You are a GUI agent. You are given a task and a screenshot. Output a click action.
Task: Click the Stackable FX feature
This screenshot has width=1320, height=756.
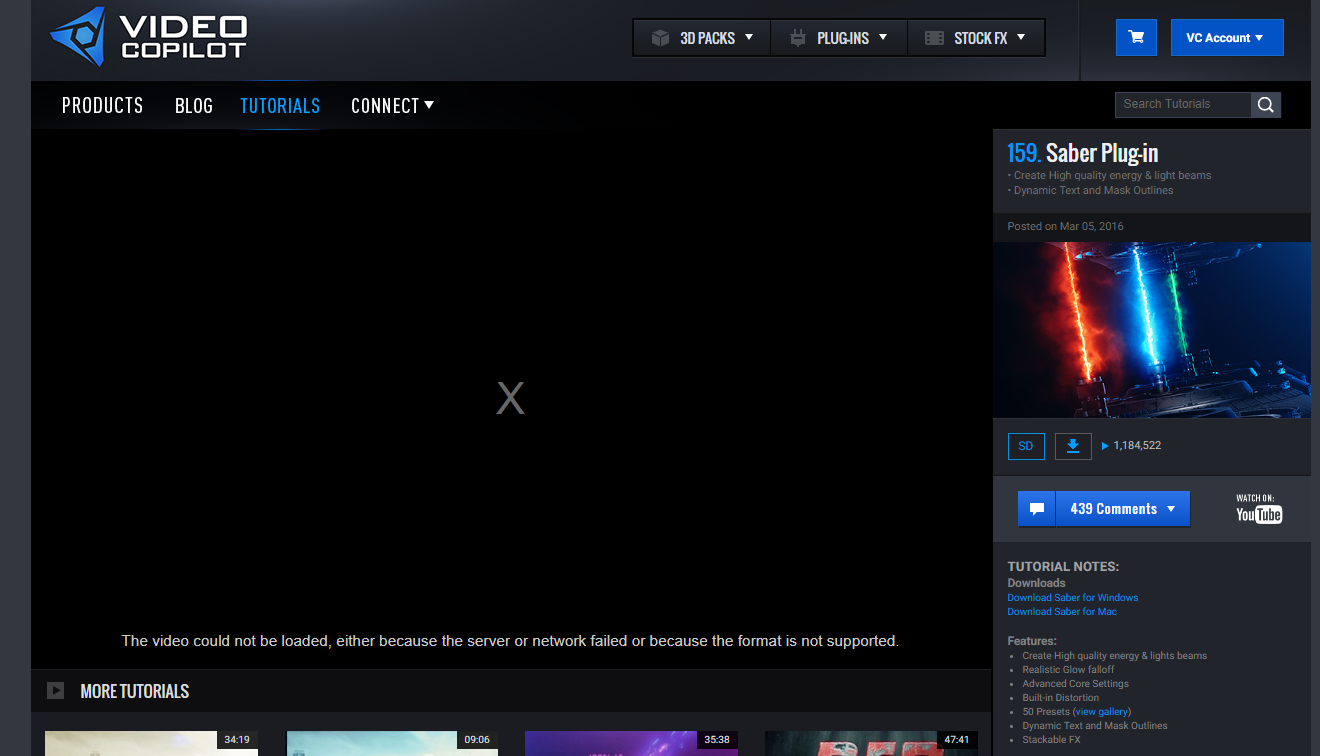(1051, 740)
